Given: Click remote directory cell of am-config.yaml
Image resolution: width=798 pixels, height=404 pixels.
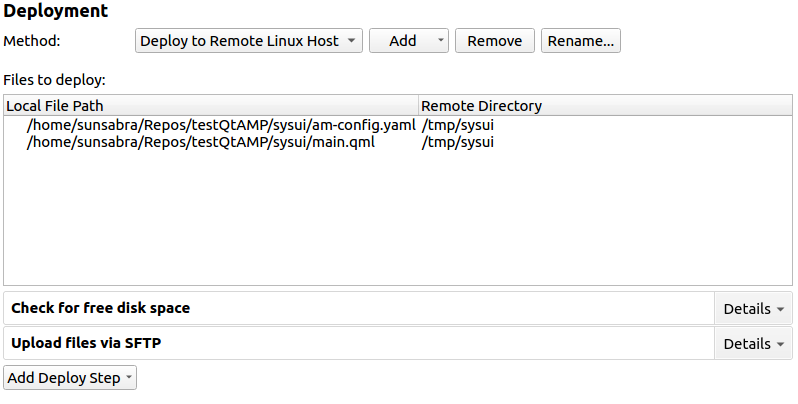Looking at the screenshot, I should [x=458, y=126].
